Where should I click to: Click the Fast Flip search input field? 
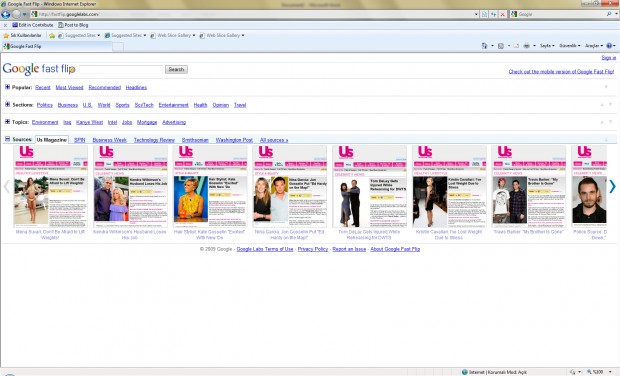[121, 70]
